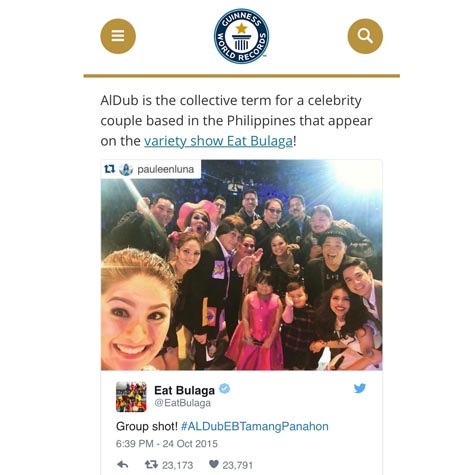The height and width of the screenshot is (475, 475).
Task: Click the gold search magnifier icon
Action: coord(365,36)
